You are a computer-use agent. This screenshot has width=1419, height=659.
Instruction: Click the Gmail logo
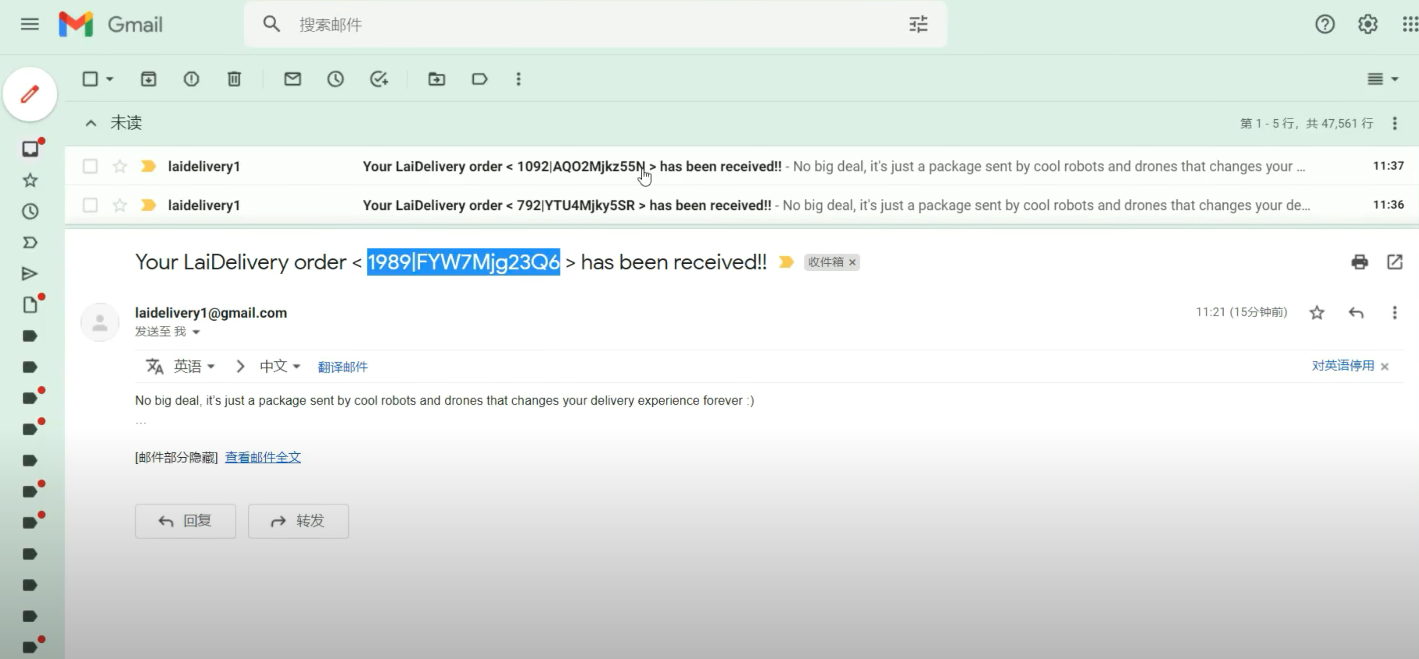pyautogui.click(x=111, y=24)
